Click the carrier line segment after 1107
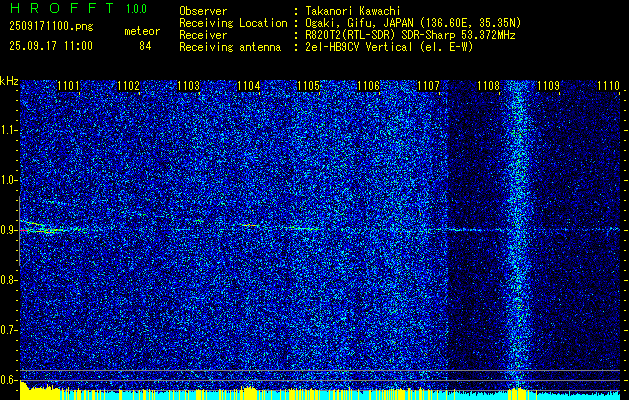629x400 pixels. pos(473,230)
